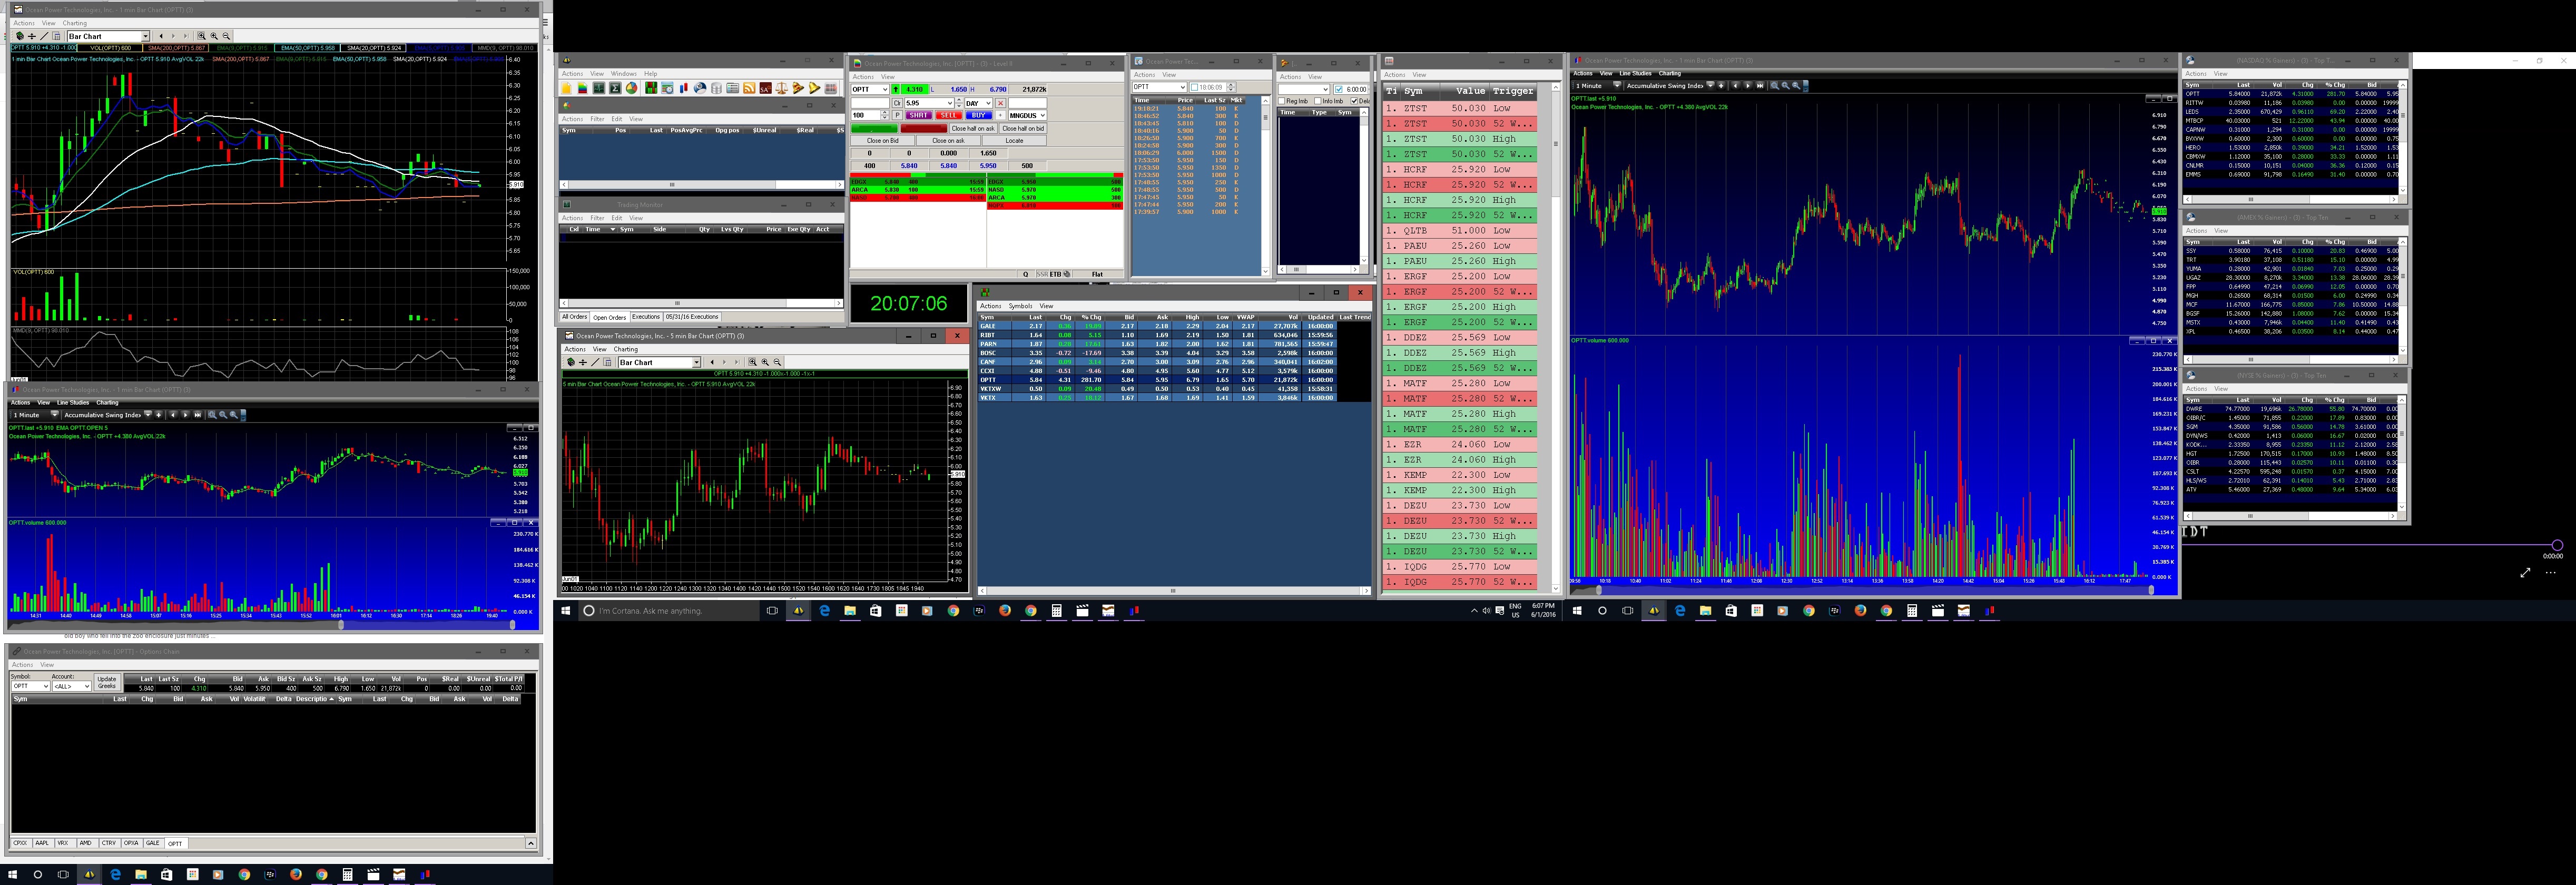Select the Executions tab in Trading Monitor
The width and height of the screenshot is (2576, 885).
[645, 317]
